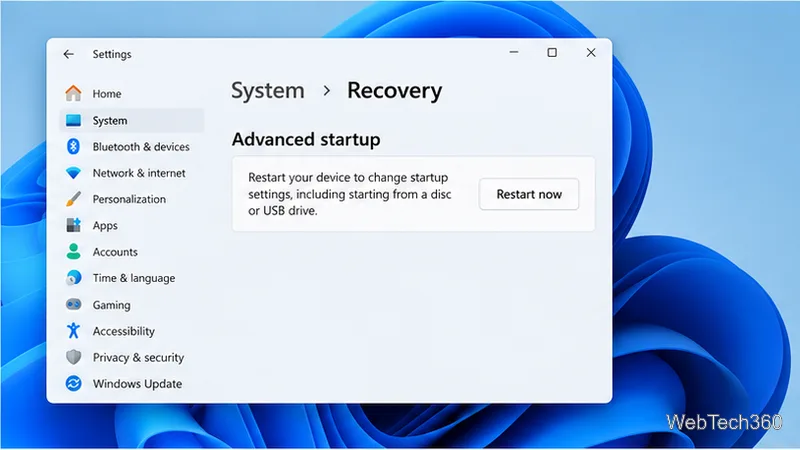The image size is (800, 450).
Task: Open Privacy & security label
Action: 138,358
